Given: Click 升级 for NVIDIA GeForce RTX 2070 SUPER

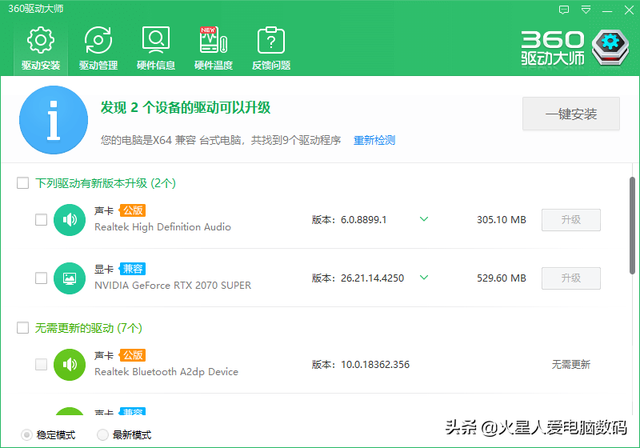Looking at the screenshot, I should [x=571, y=278].
